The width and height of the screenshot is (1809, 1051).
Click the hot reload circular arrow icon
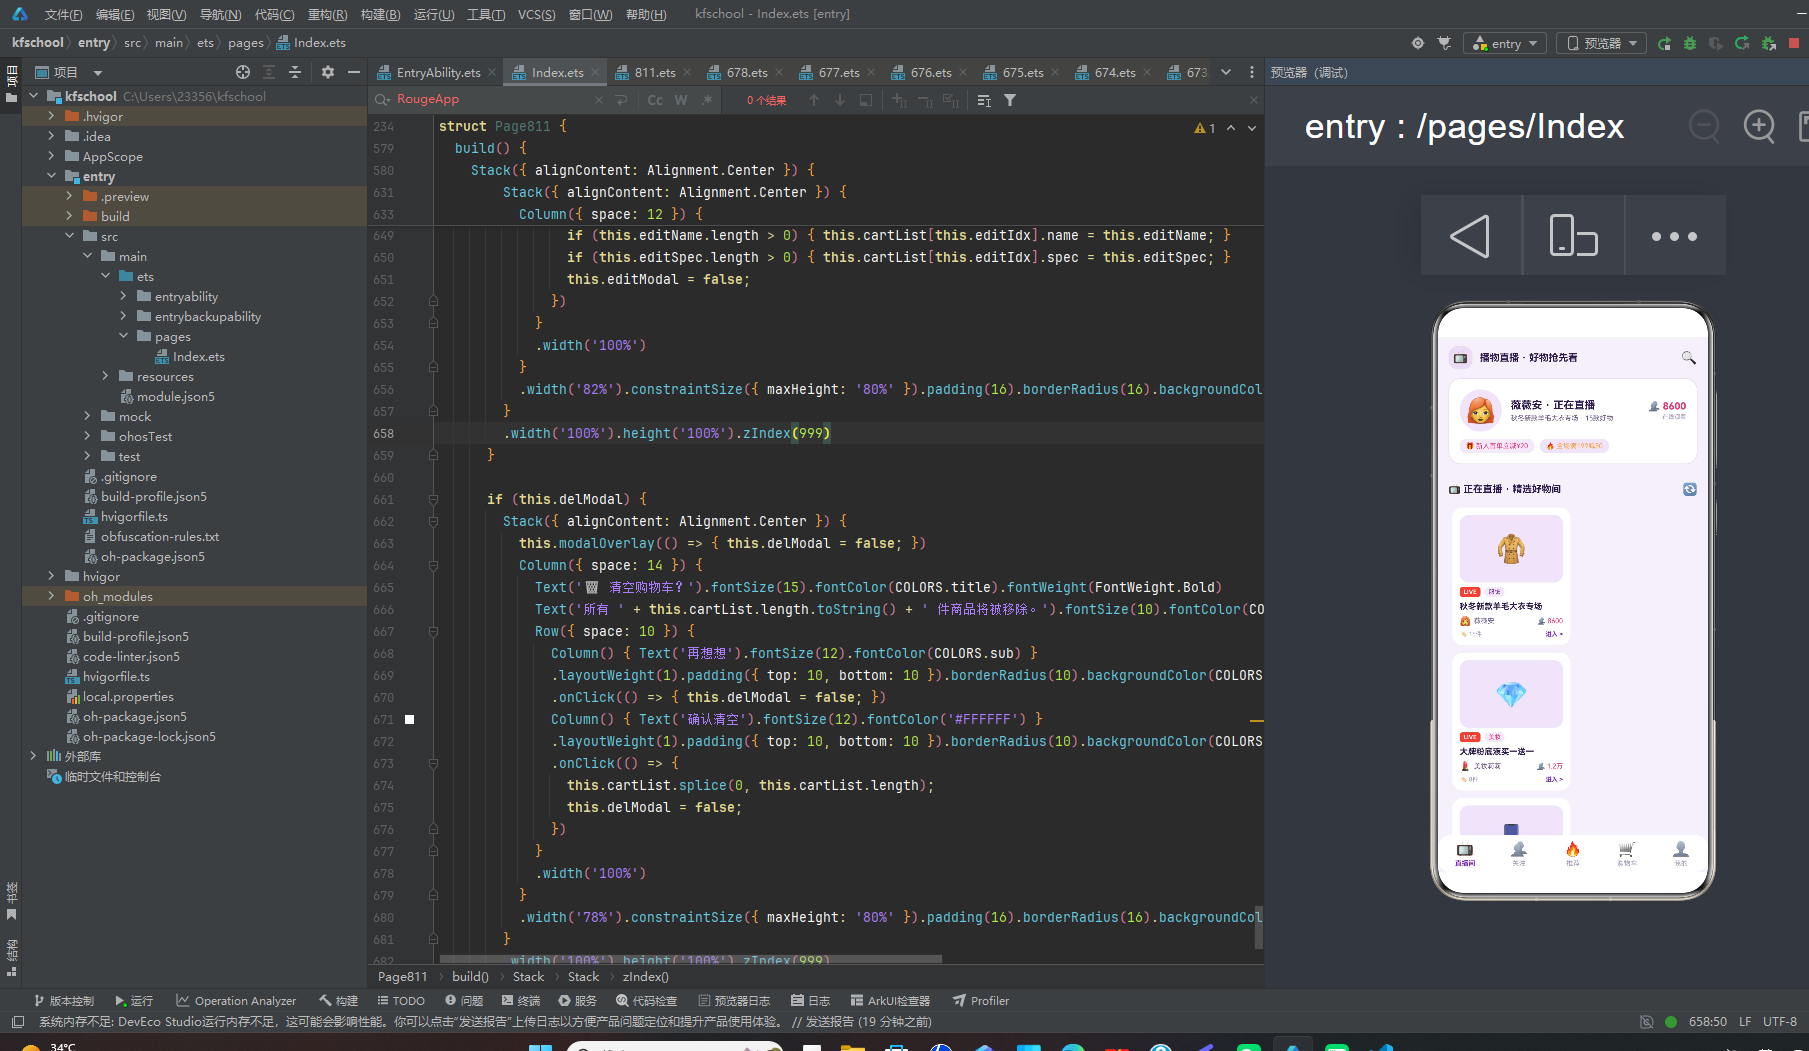(x=1742, y=43)
